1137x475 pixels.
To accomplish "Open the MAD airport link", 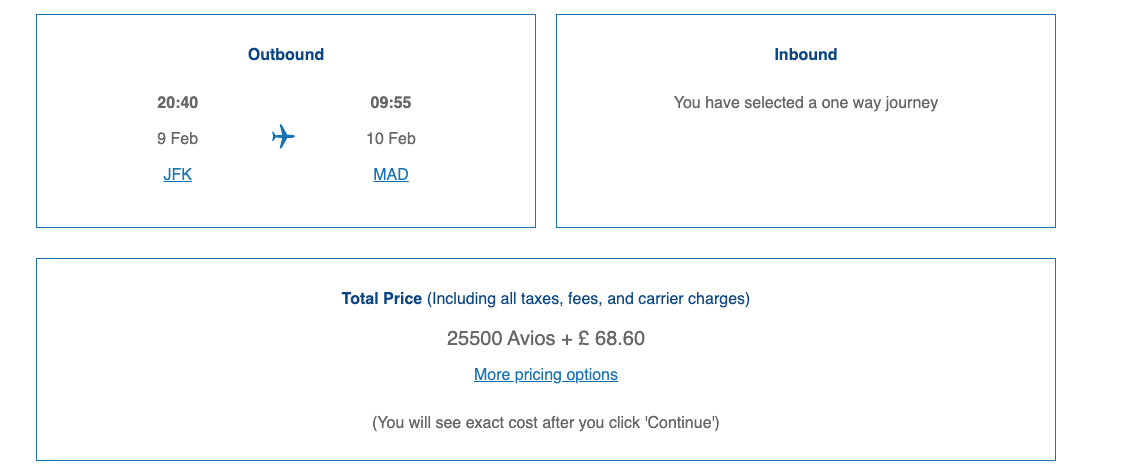I will coord(391,174).
